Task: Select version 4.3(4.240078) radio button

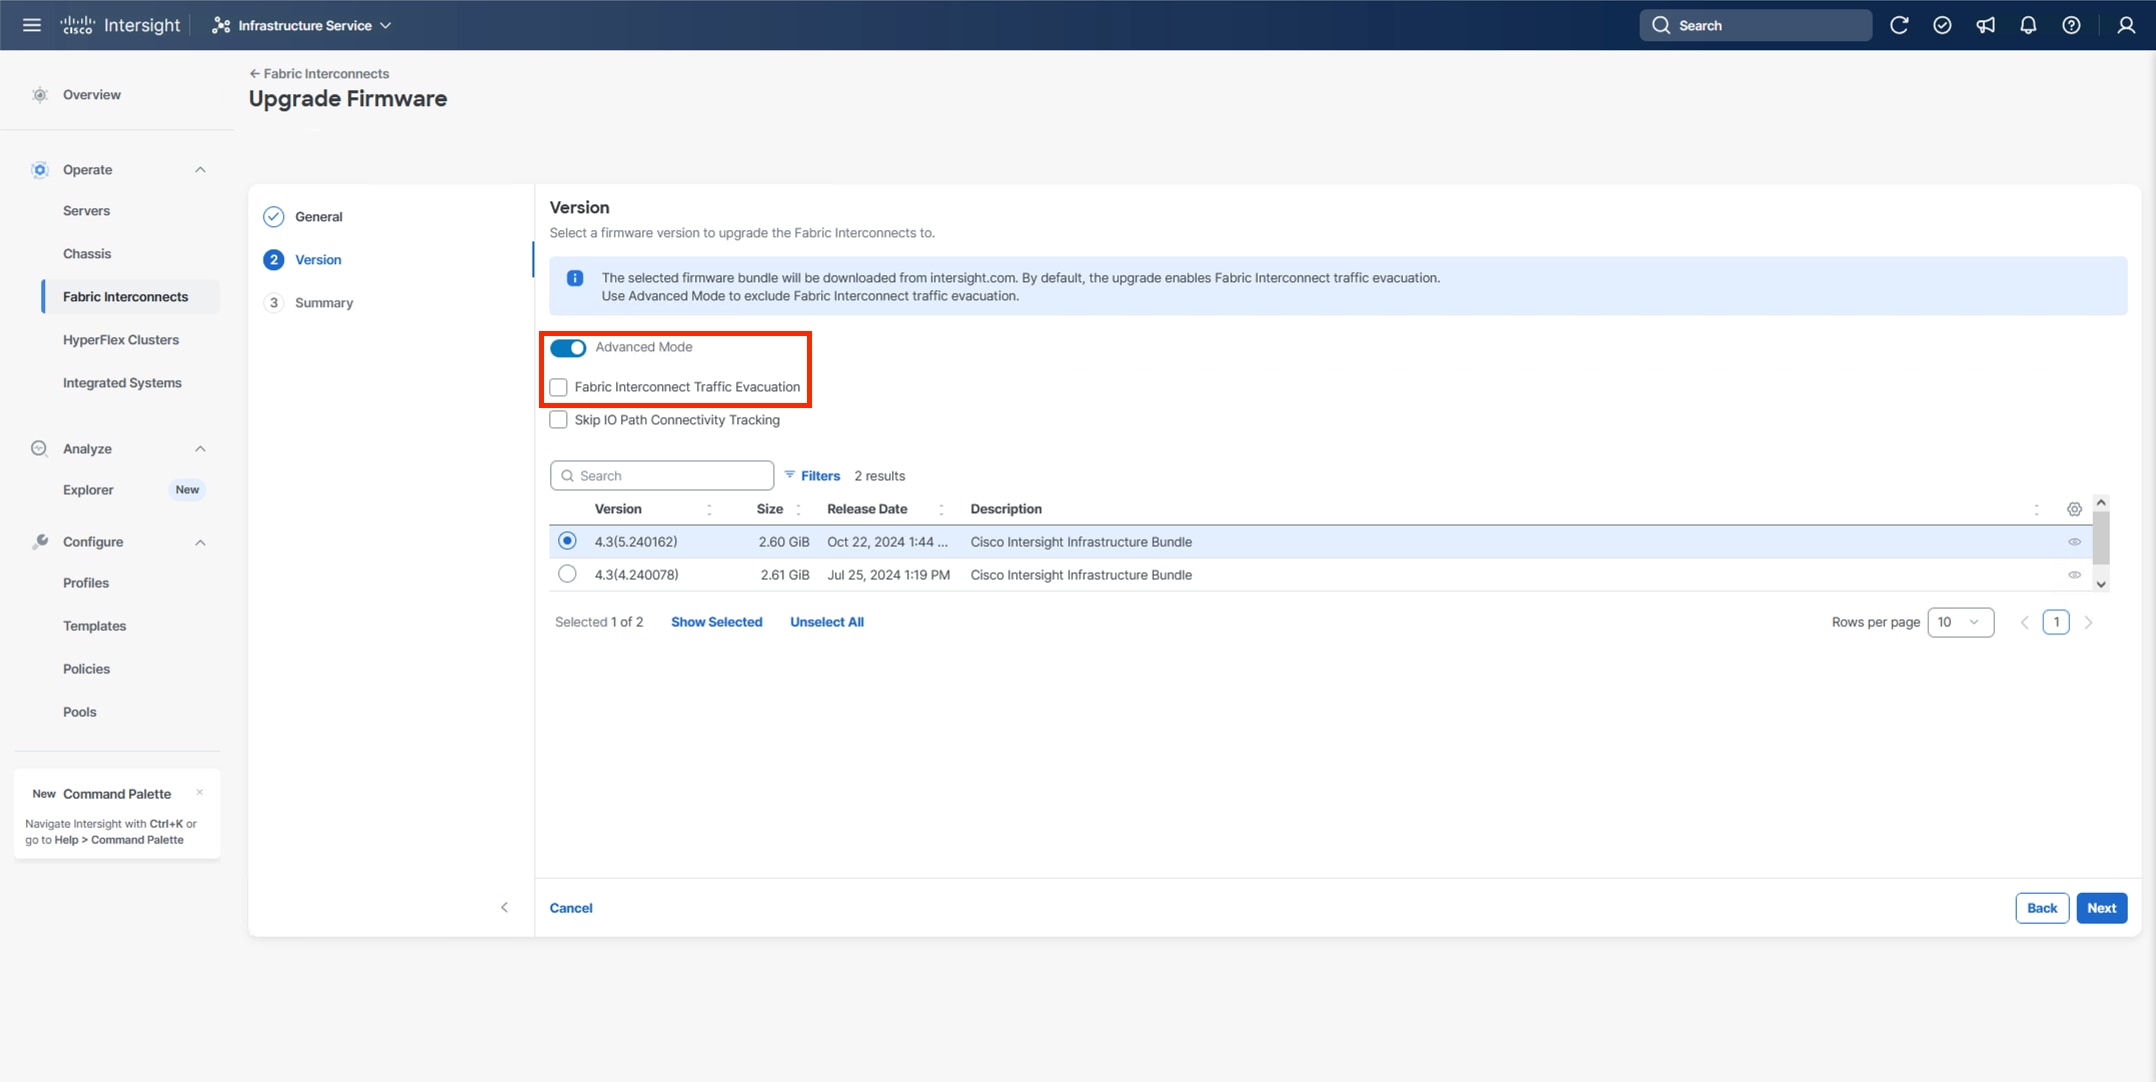Action: (567, 574)
